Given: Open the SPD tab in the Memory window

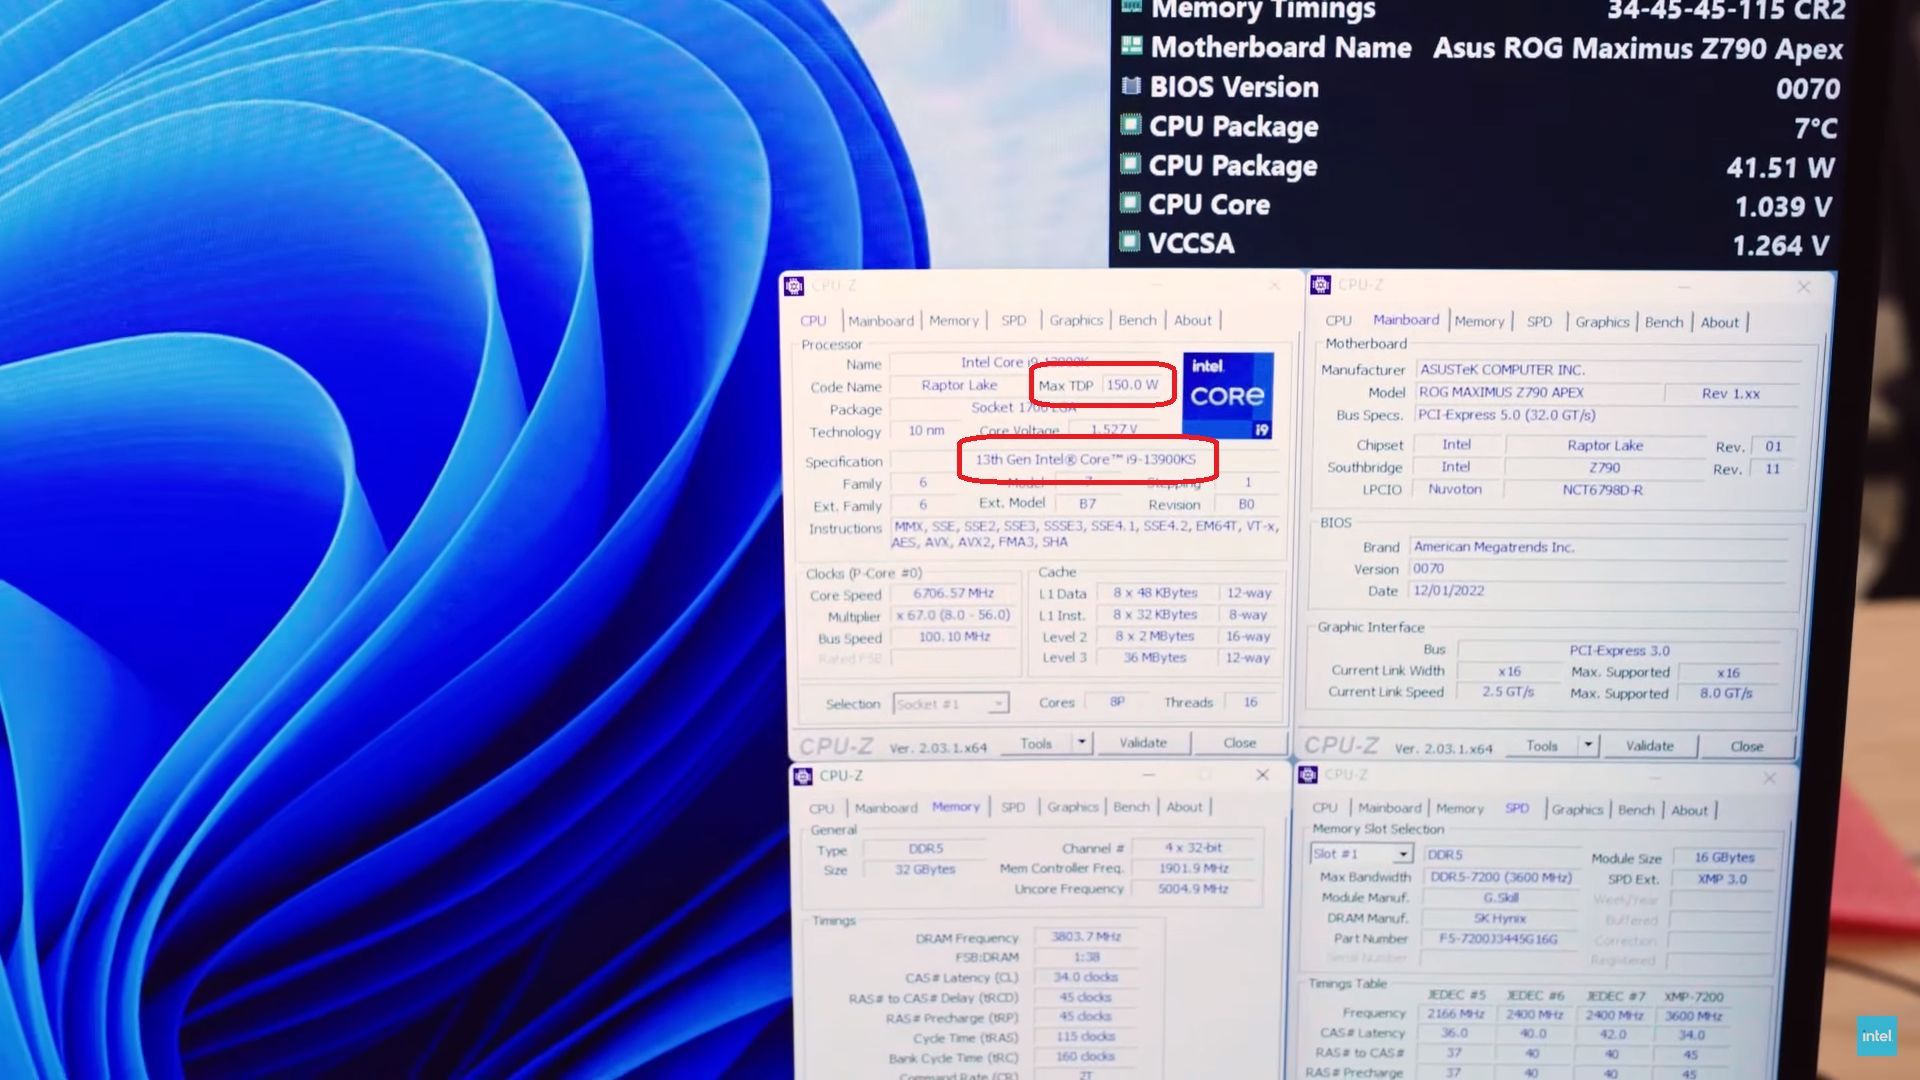Looking at the screenshot, I should (x=1013, y=807).
